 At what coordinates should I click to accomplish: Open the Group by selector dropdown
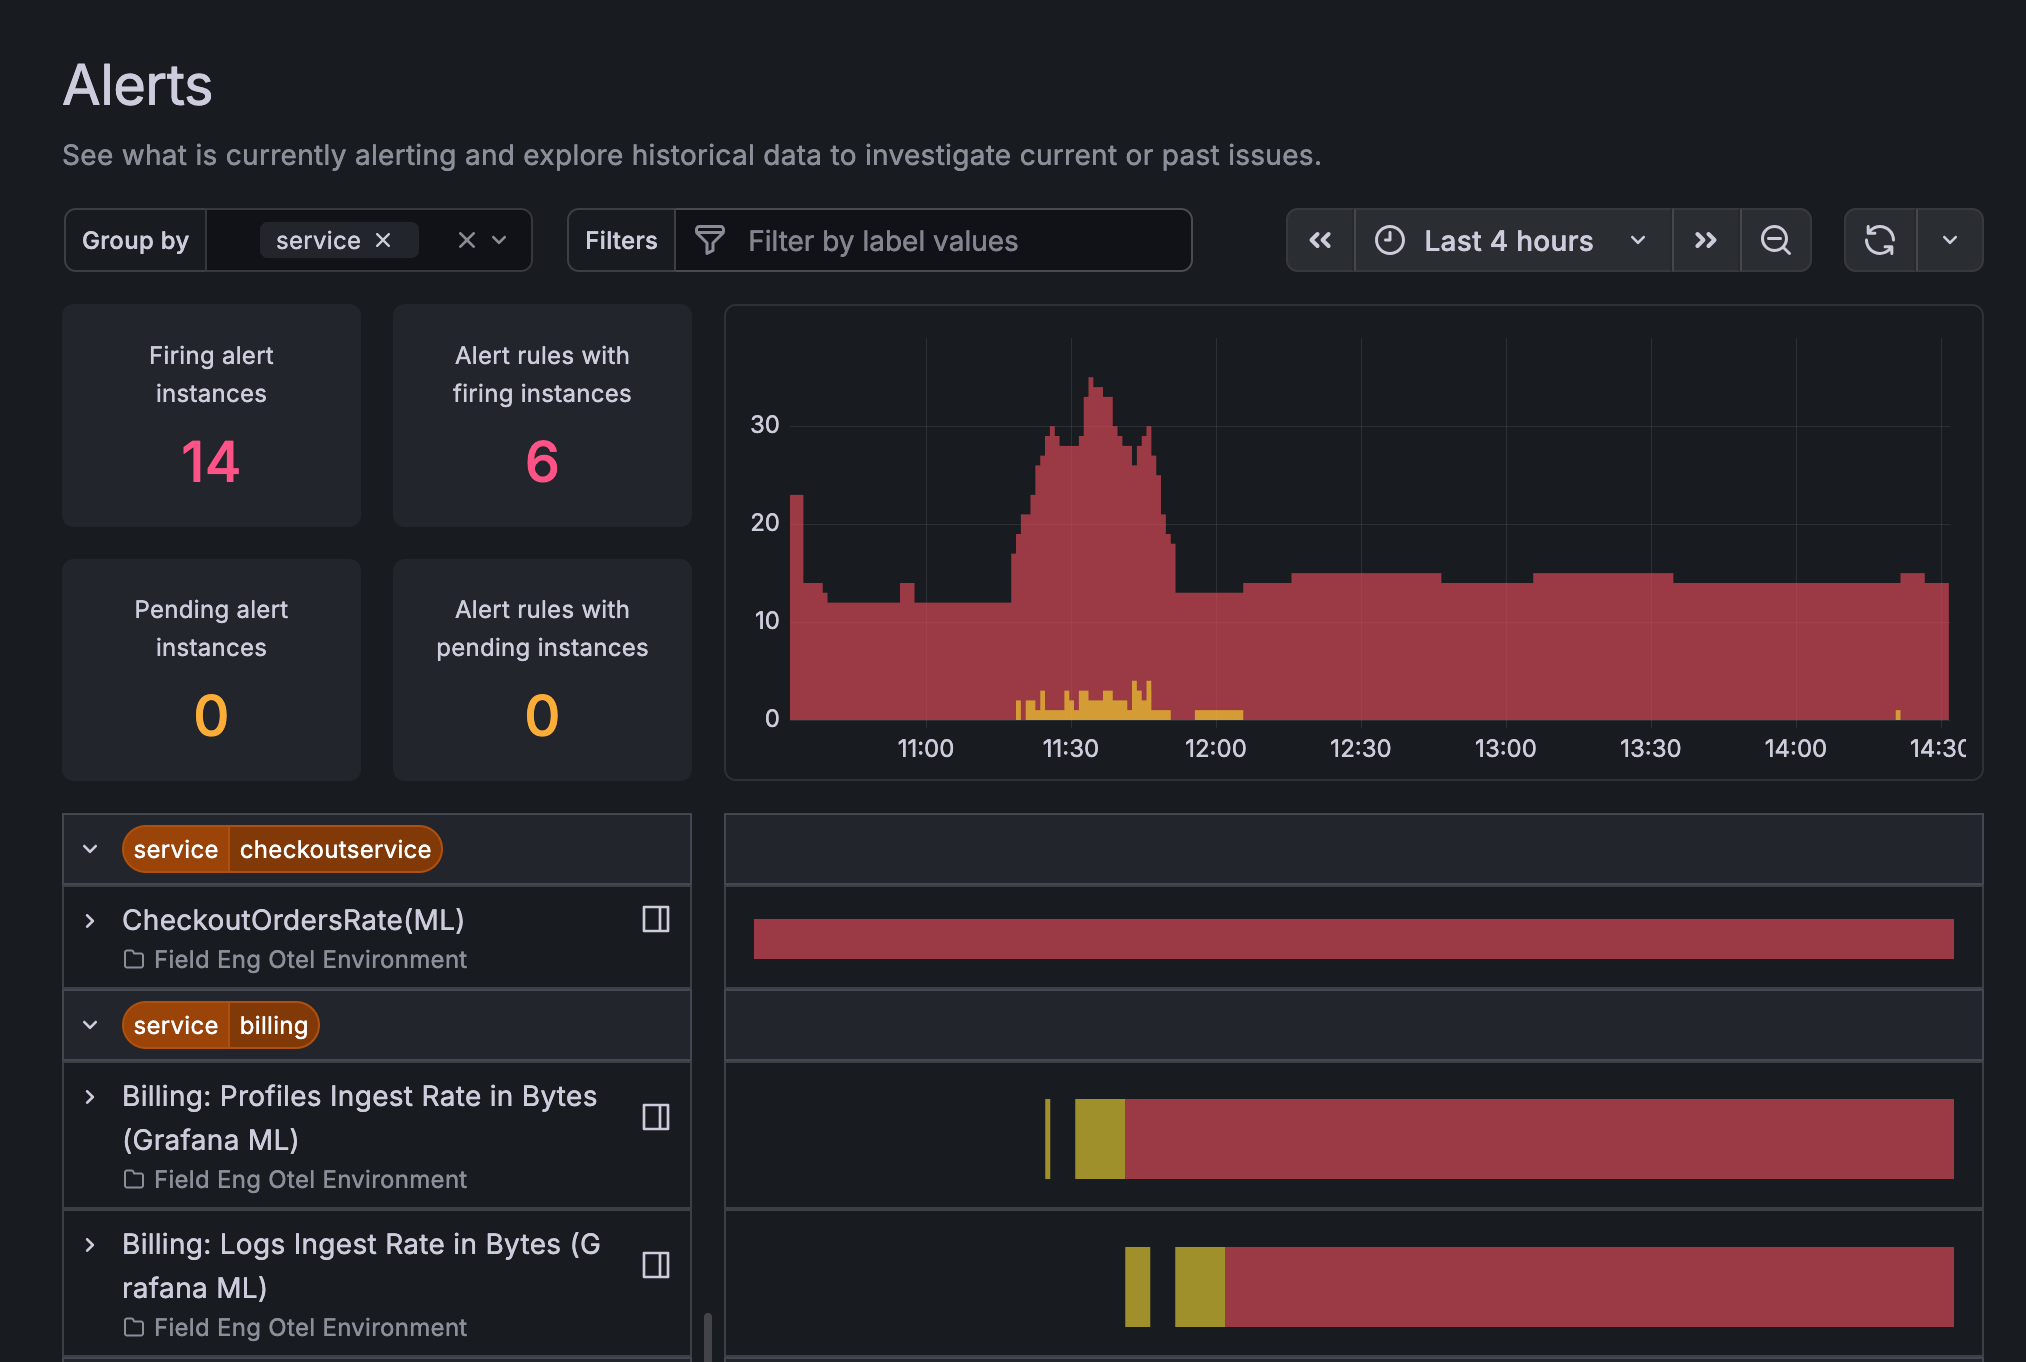tap(498, 240)
